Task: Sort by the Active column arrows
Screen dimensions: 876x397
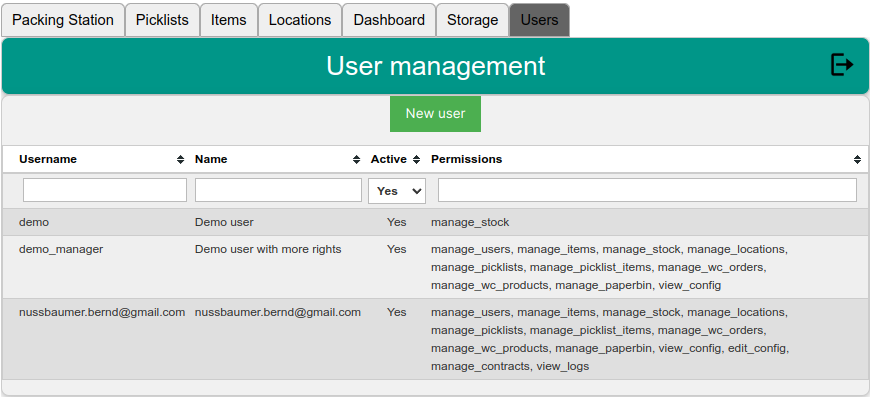Action: click(416, 160)
